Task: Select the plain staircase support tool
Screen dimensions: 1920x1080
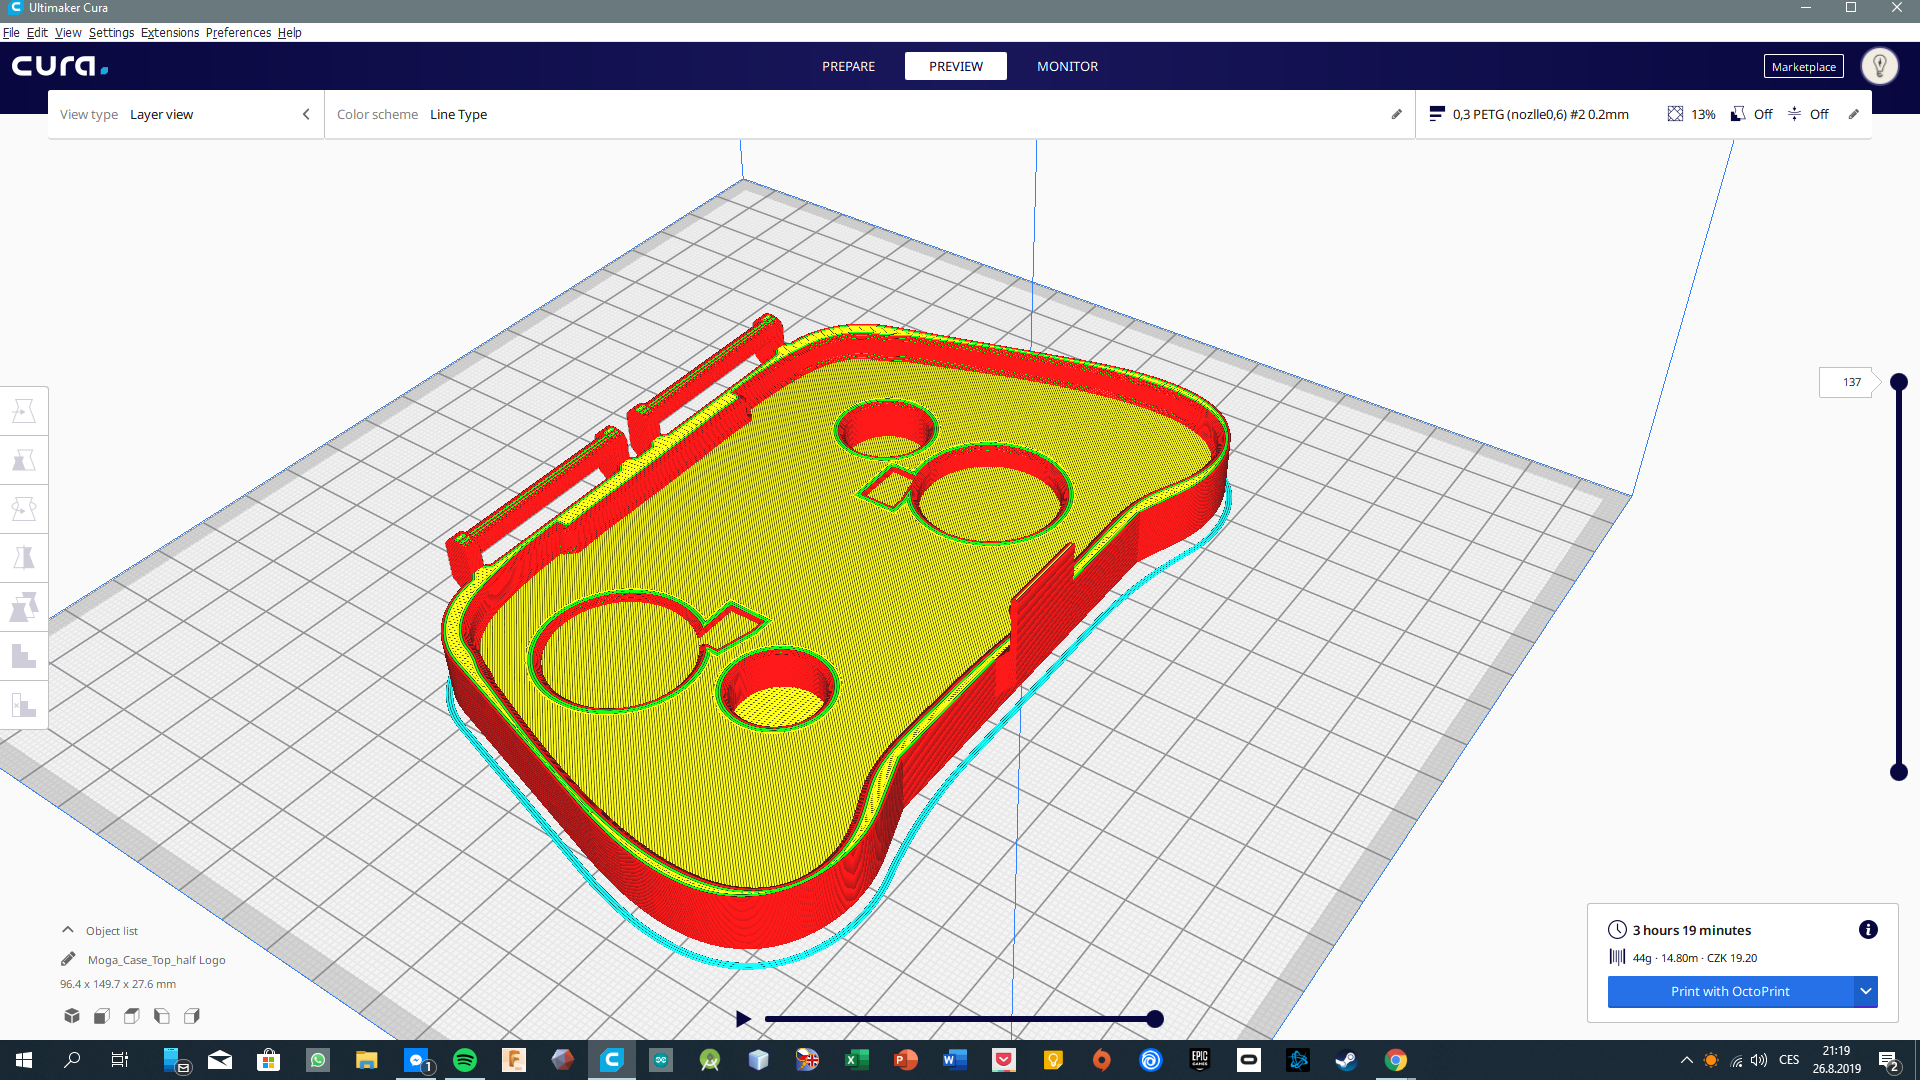Action: [24, 656]
